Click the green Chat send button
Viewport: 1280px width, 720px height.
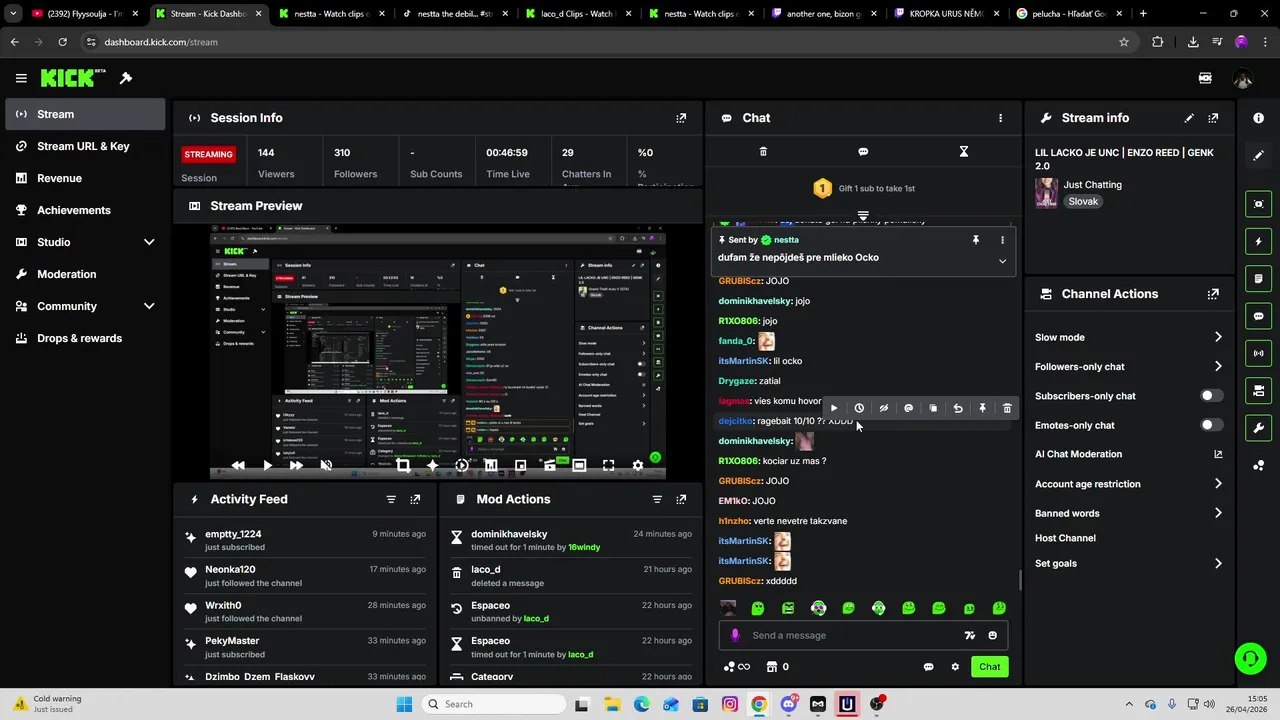pyautogui.click(x=989, y=667)
